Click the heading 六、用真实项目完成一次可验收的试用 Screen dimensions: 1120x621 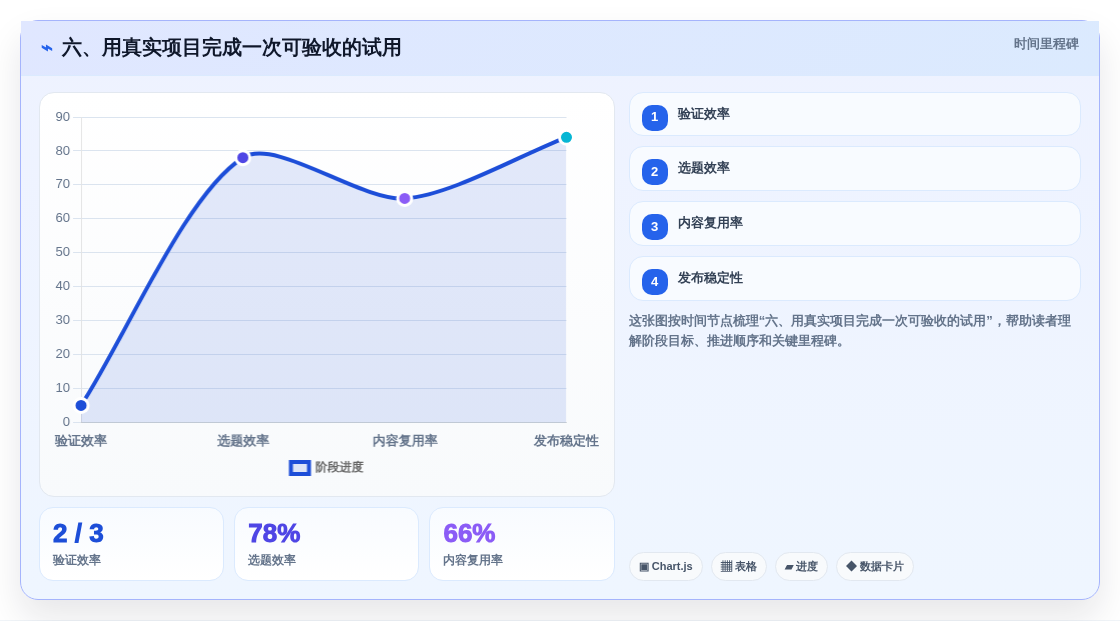click(x=231, y=48)
